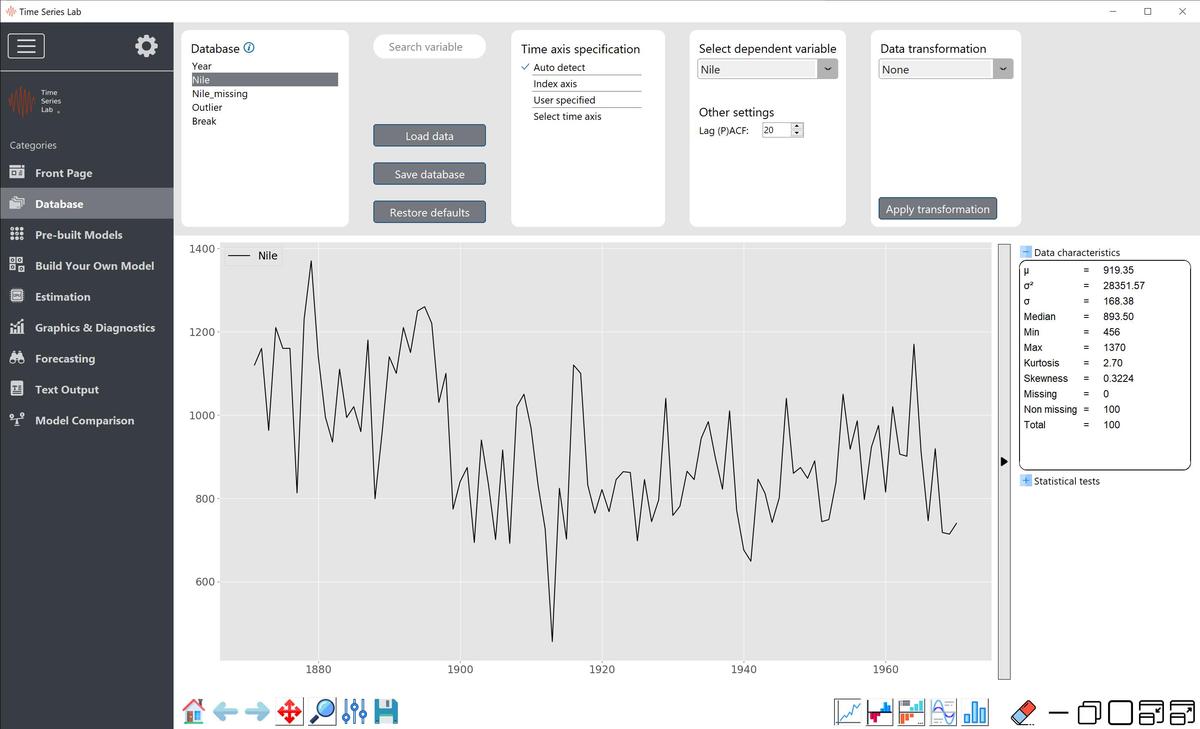Select the pan tool with red arrows
The image size is (1200, 729).
[x=289, y=711]
